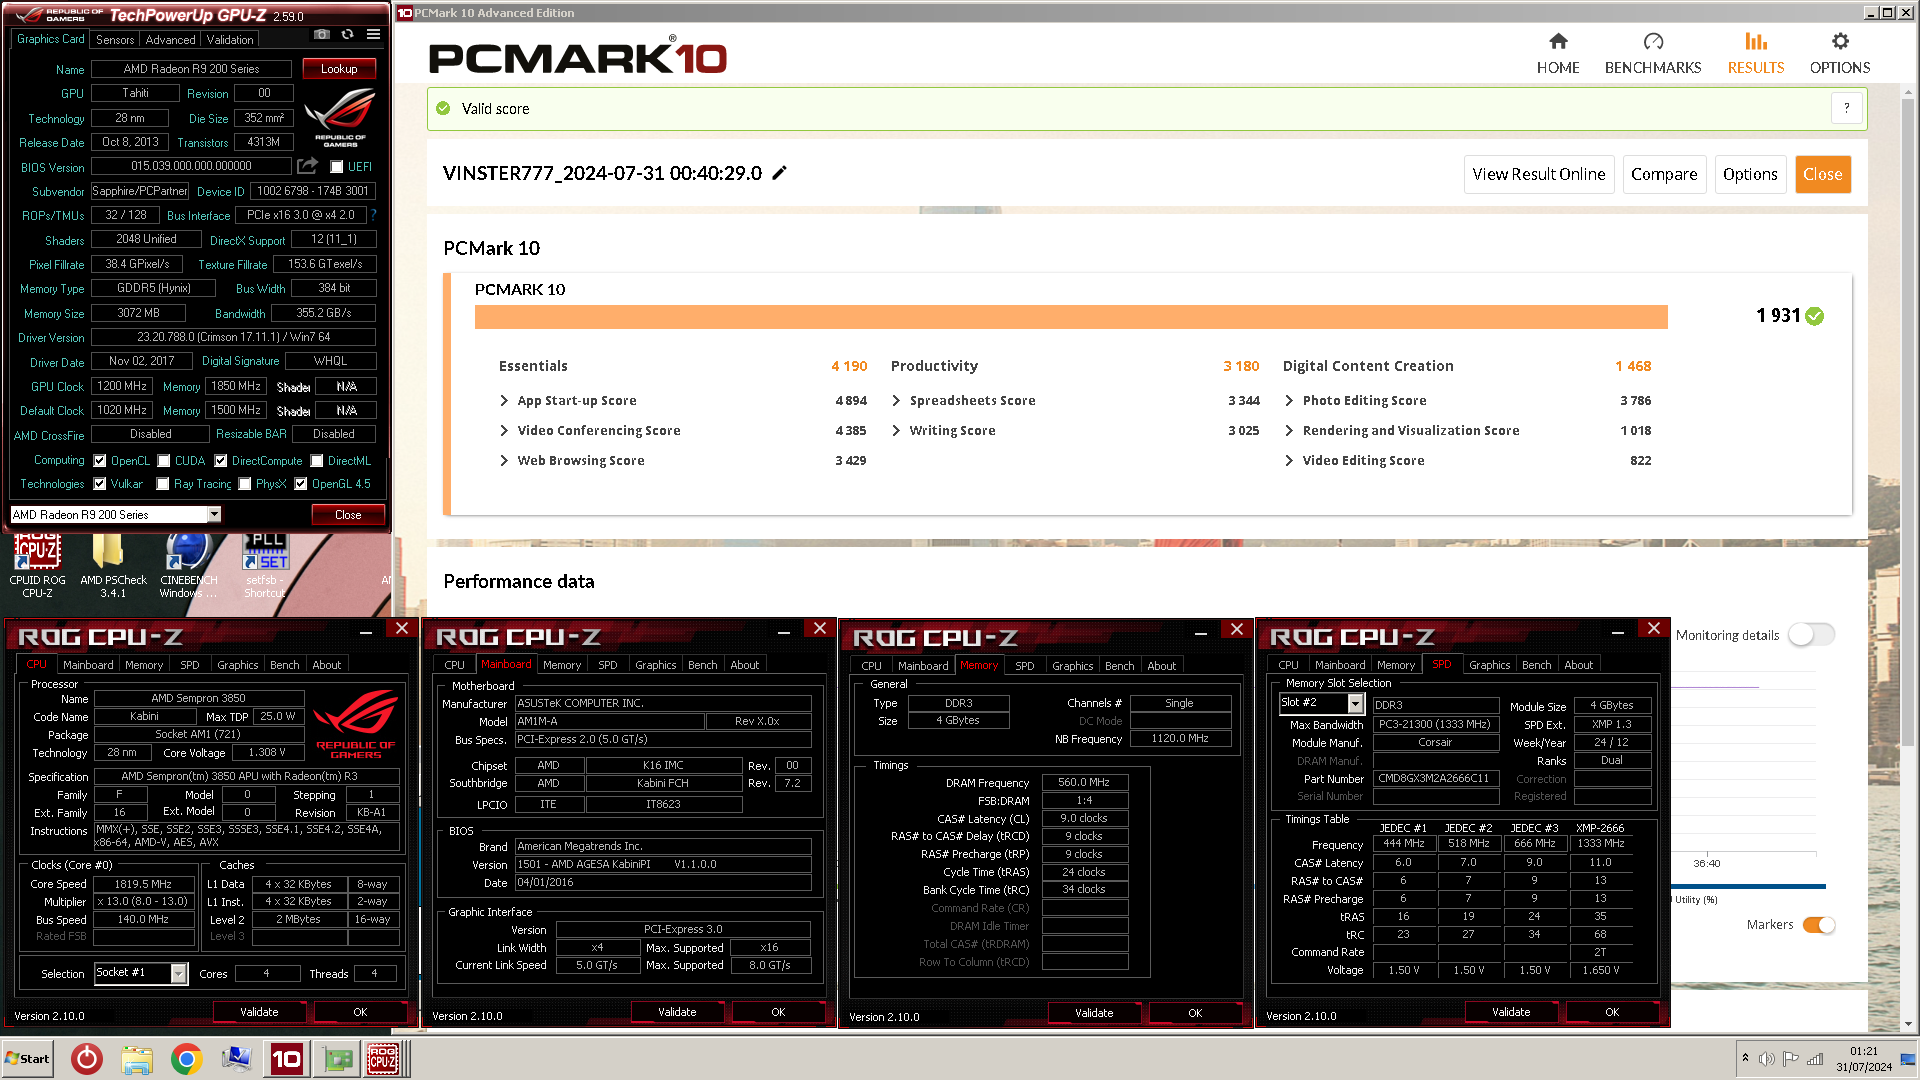Click Validate in the Memory CPU-Z window
Screen dimensions: 1920x1080
[x=1094, y=1013]
